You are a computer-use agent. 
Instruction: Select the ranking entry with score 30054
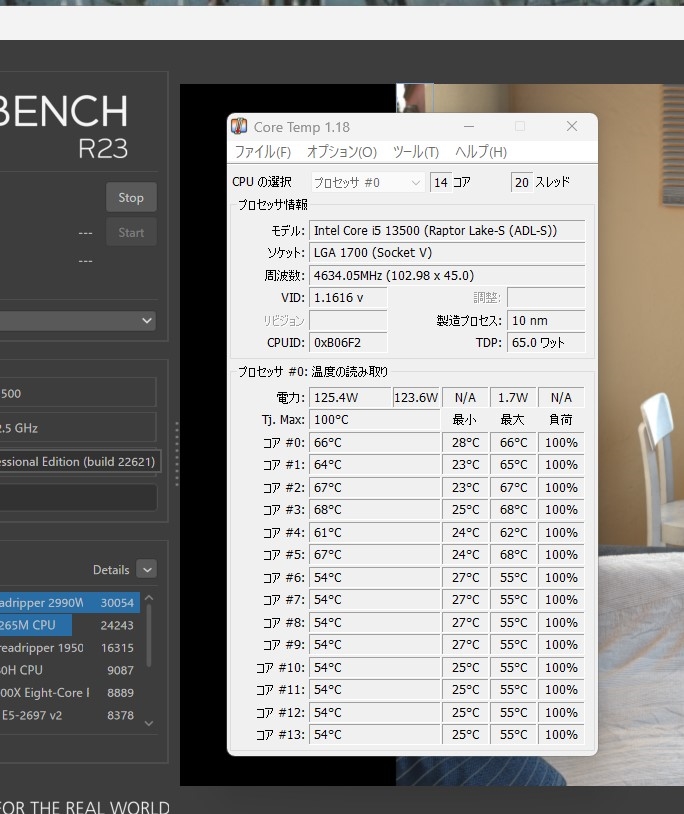point(70,603)
